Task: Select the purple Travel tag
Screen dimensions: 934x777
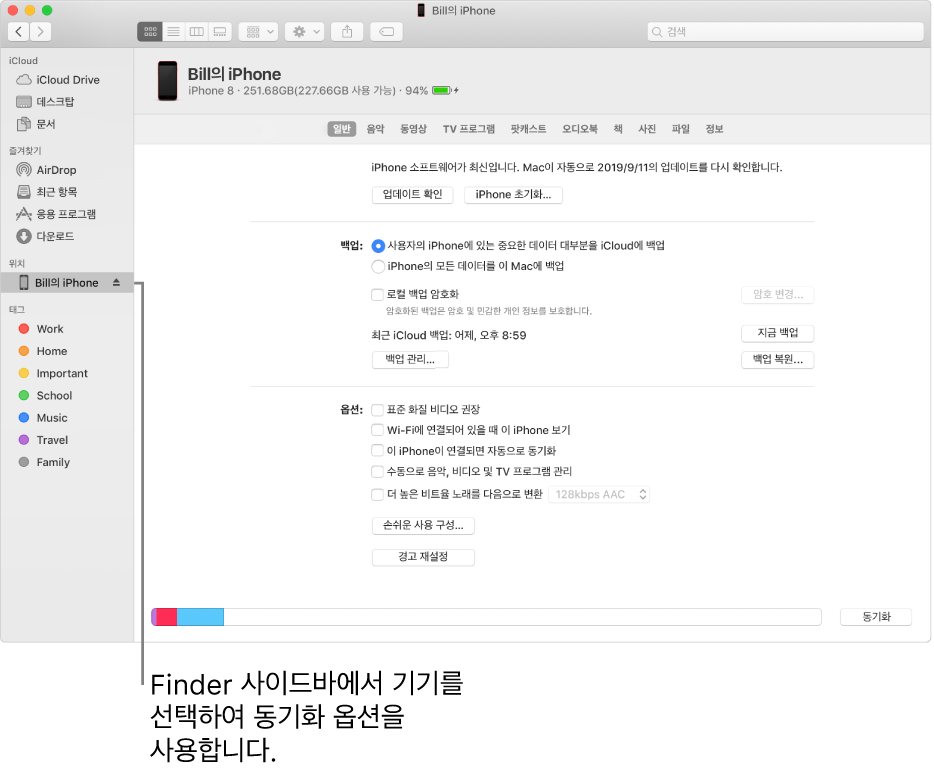Action: (67, 440)
